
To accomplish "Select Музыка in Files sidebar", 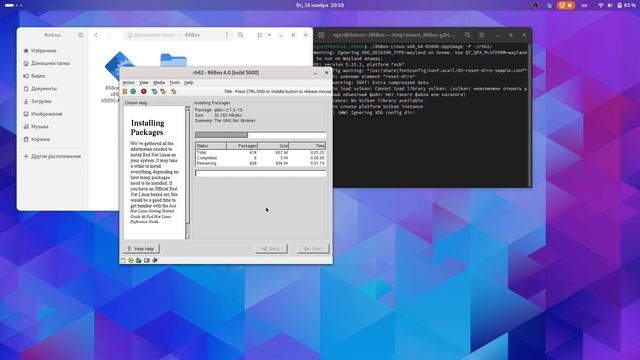I will tap(53, 127).
